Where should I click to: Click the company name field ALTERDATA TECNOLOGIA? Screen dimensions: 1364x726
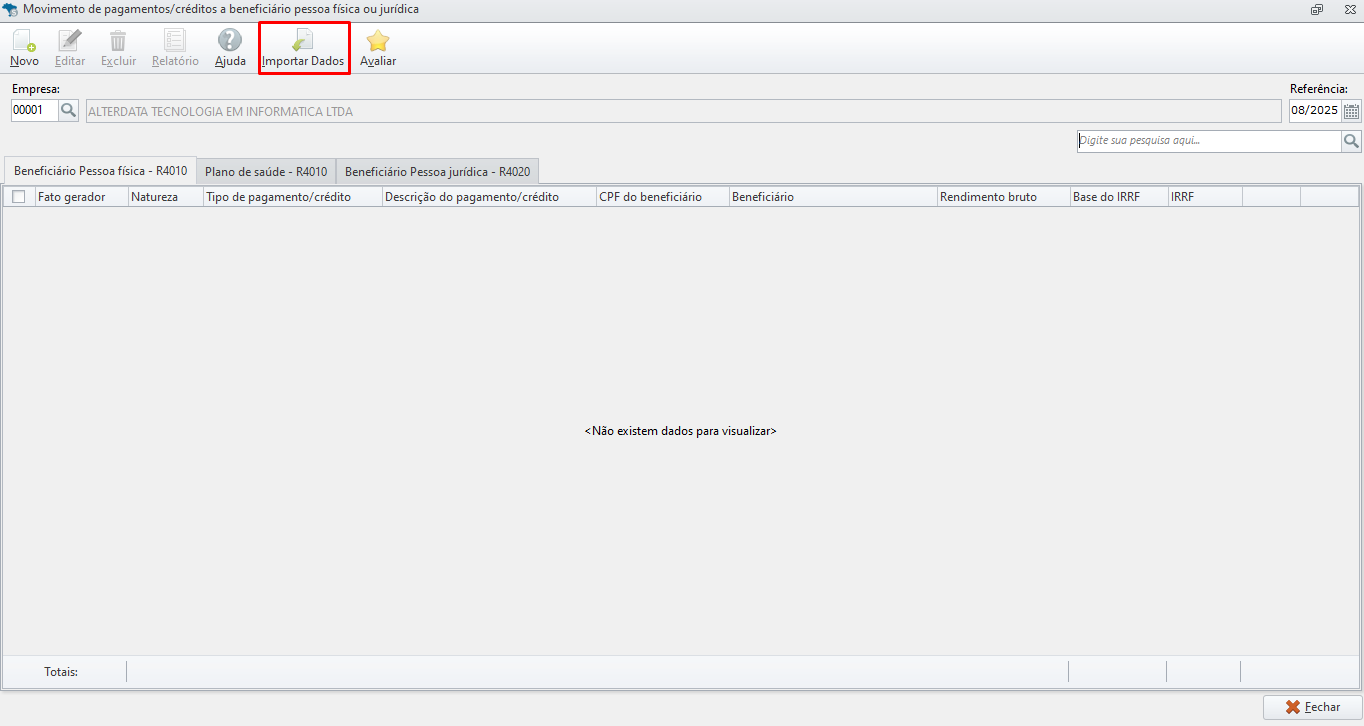tap(683, 111)
